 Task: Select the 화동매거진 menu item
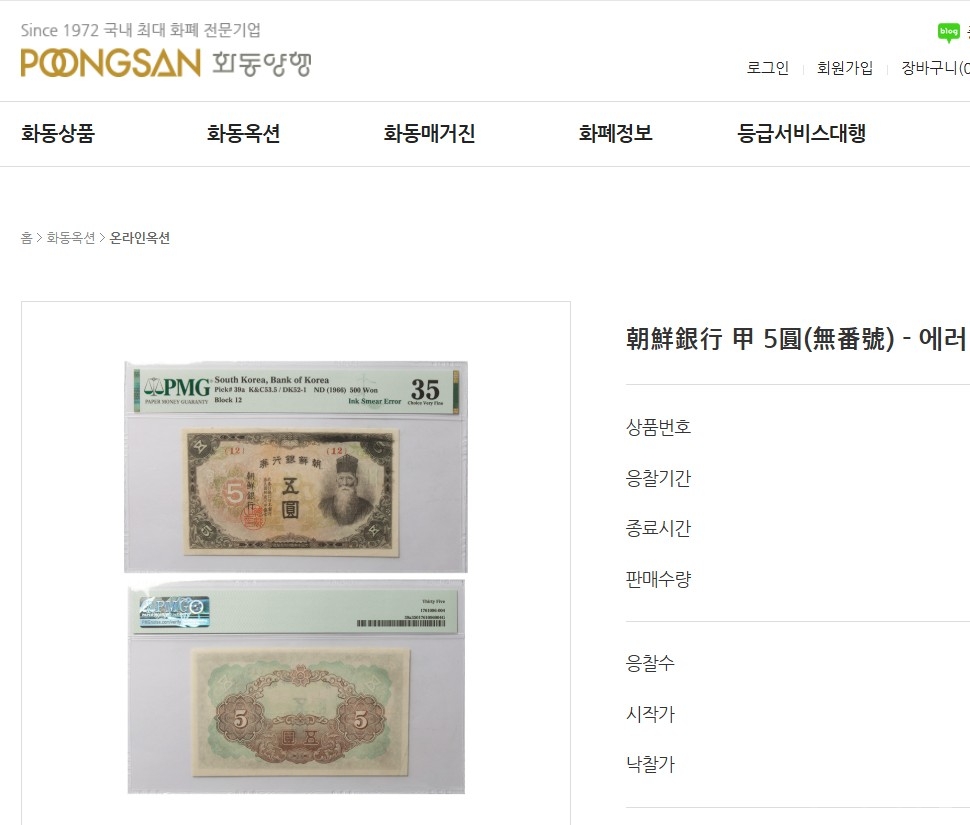(429, 134)
